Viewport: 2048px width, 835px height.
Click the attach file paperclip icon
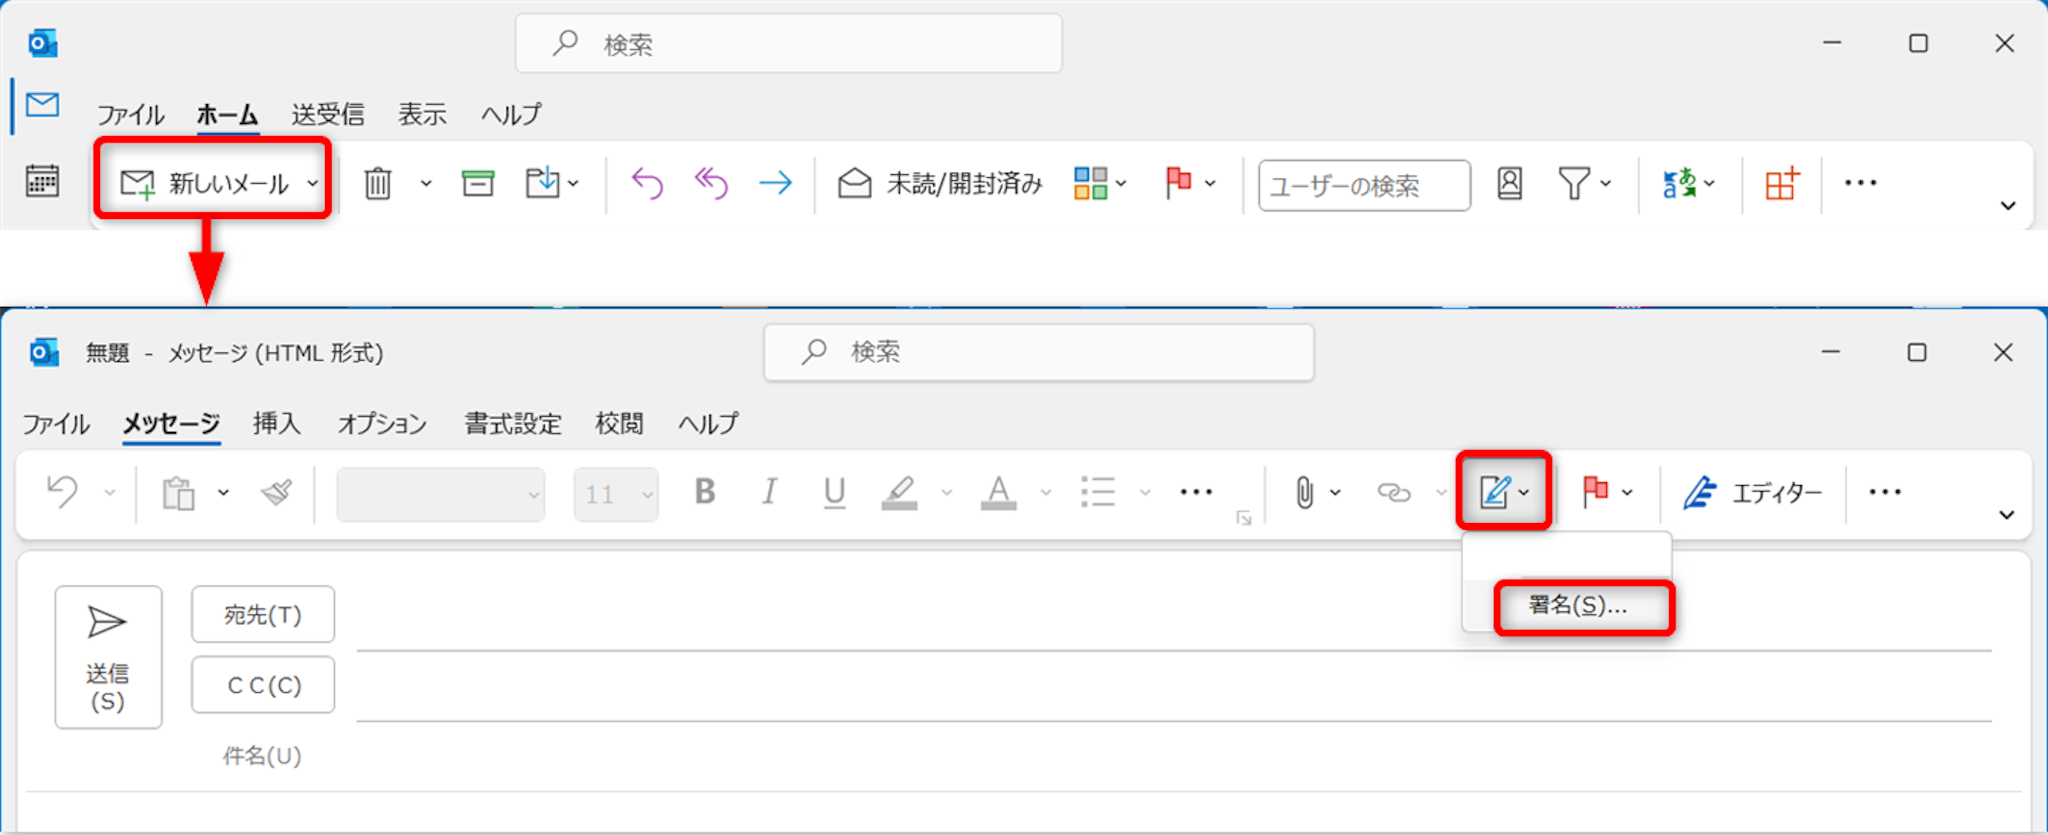tap(1304, 492)
